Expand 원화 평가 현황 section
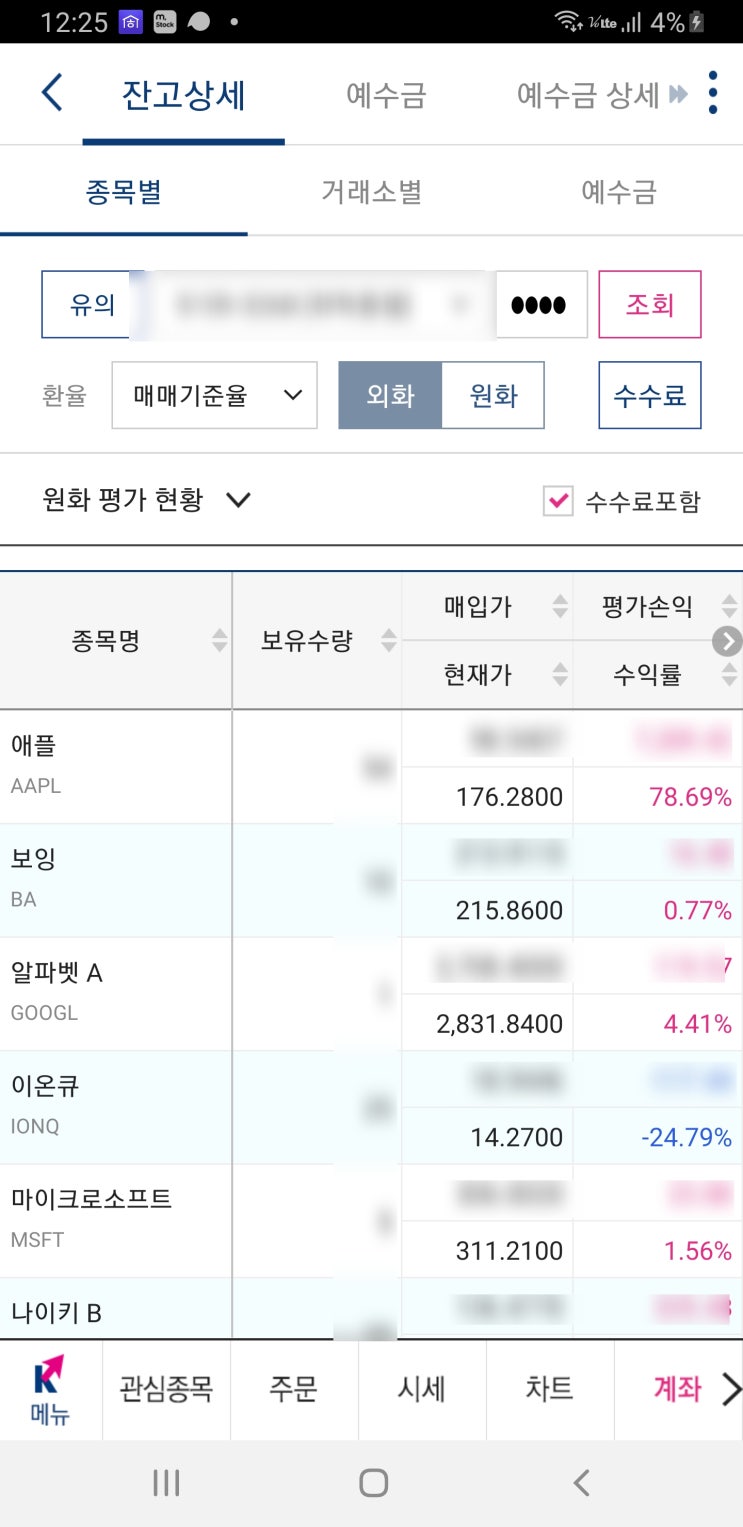The width and height of the screenshot is (743, 1527). point(147,500)
